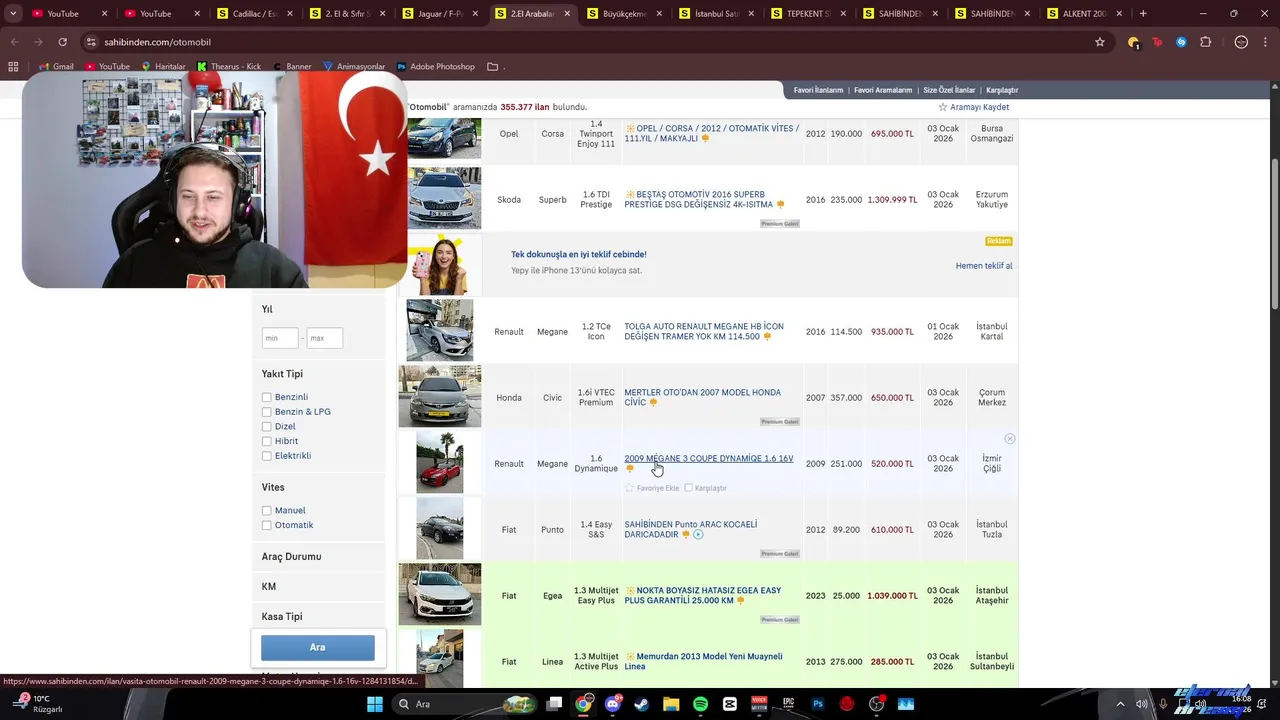This screenshot has height=720, width=1280.
Task: Open the bookmarks folder icon
Action: coord(493,66)
